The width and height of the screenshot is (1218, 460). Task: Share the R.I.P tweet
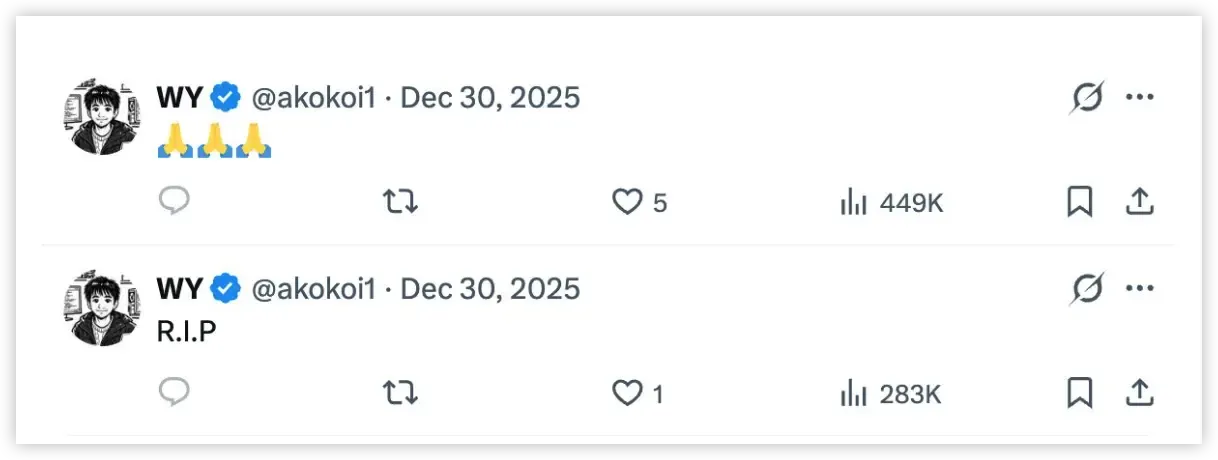point(1140,393)
